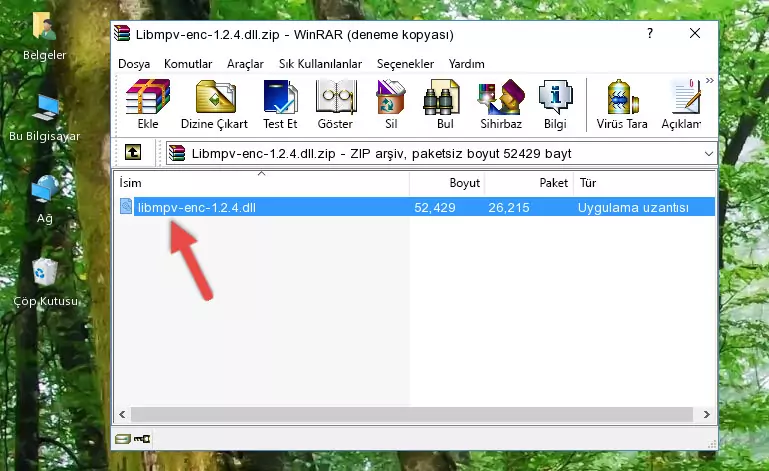Viewport: 769px width, 471px height.
Task: Open the Göster view tool
Action: [335, 105]
